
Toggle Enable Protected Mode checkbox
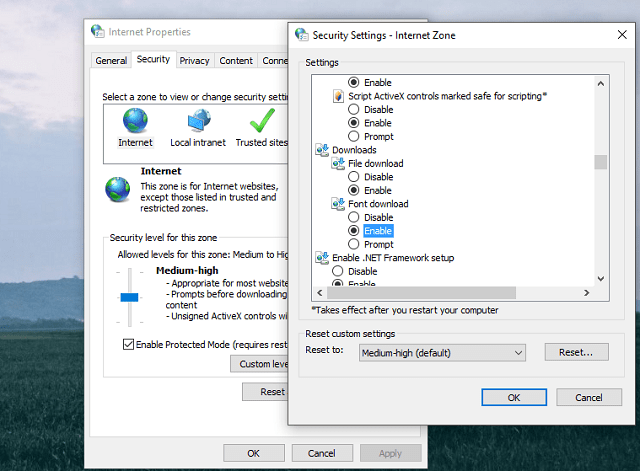pyautogui.click(x=128, y=344)
